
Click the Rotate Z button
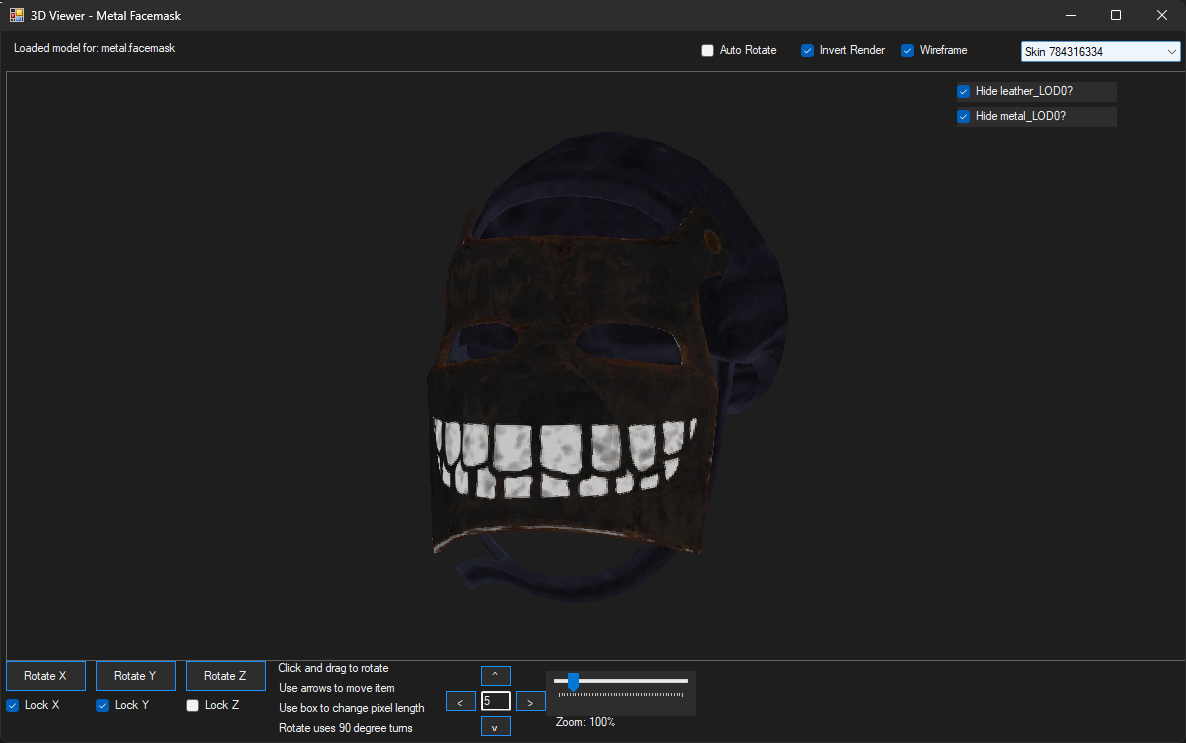click(x=225, y=676)
